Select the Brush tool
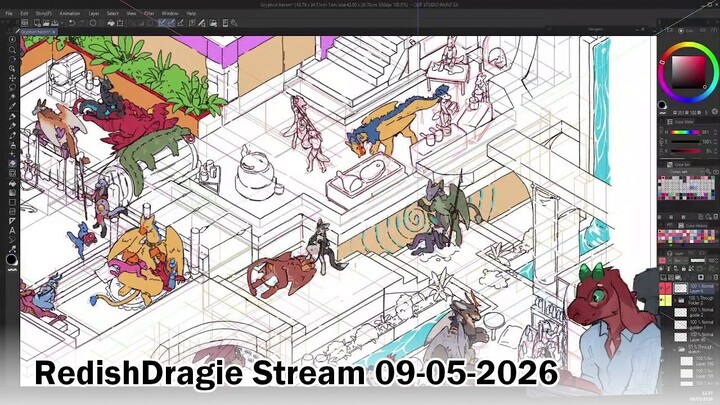 tap(12, 135)
